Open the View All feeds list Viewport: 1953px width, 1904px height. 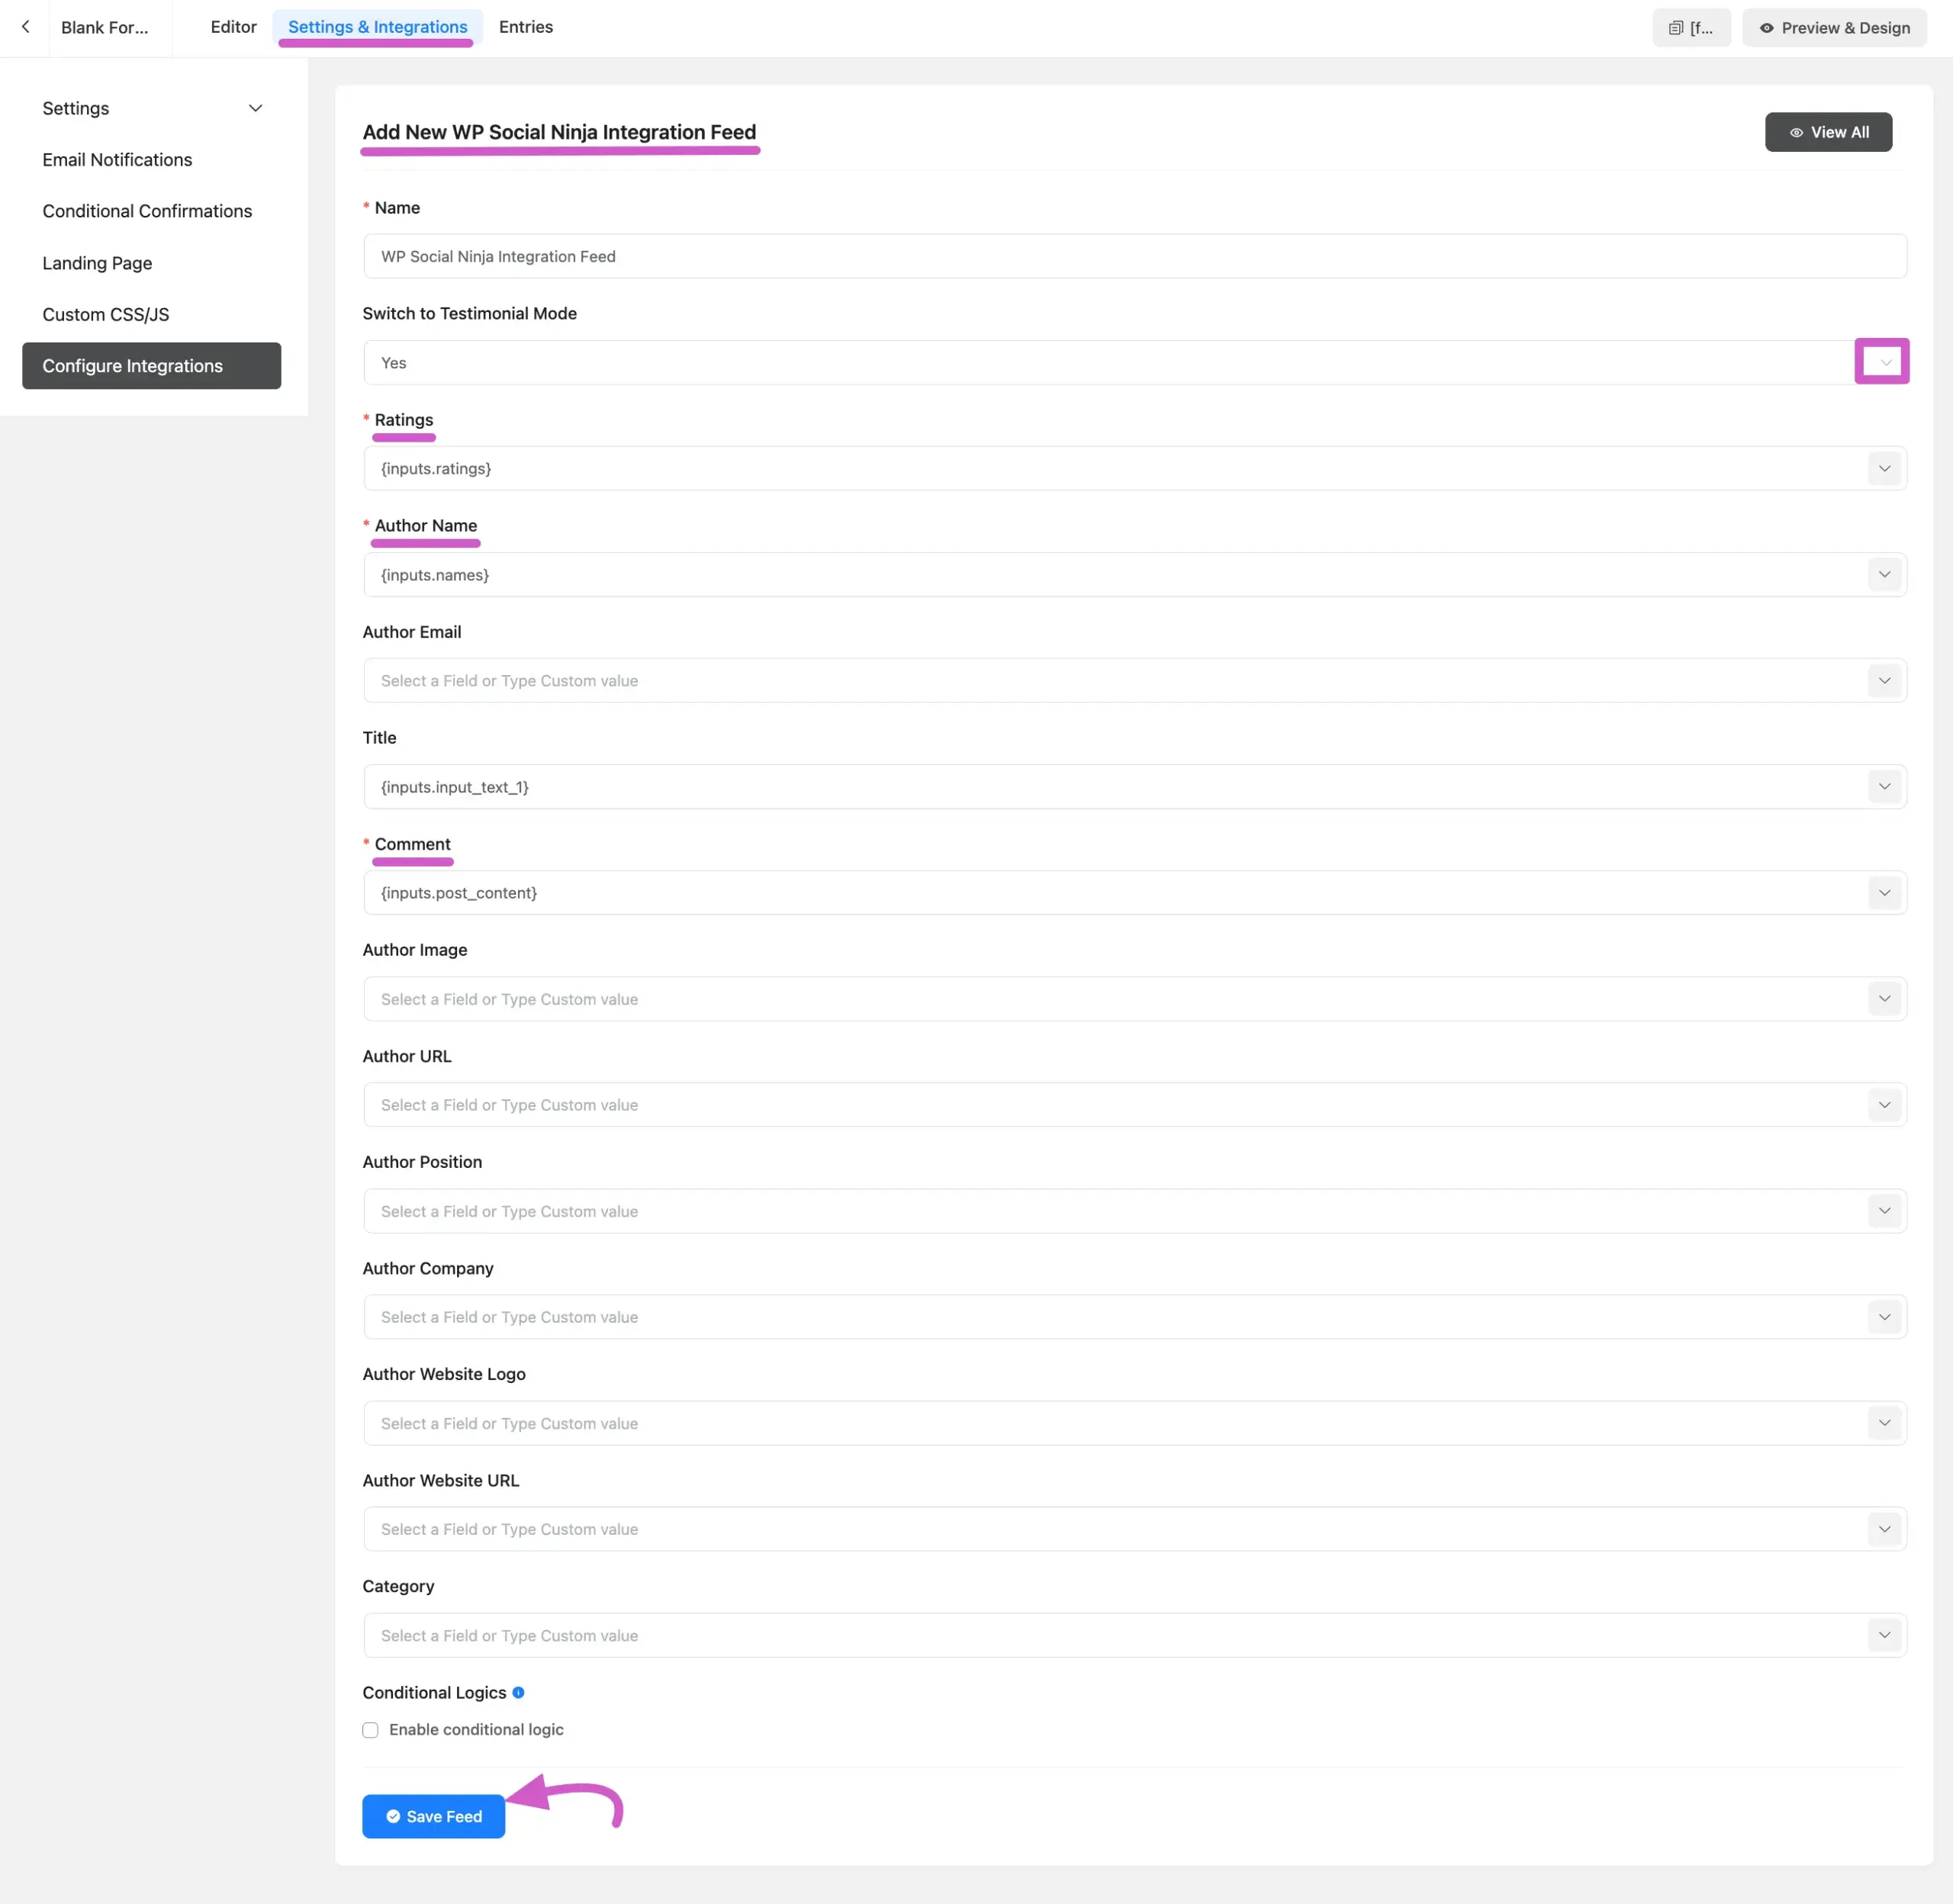tap(1828, 131)
